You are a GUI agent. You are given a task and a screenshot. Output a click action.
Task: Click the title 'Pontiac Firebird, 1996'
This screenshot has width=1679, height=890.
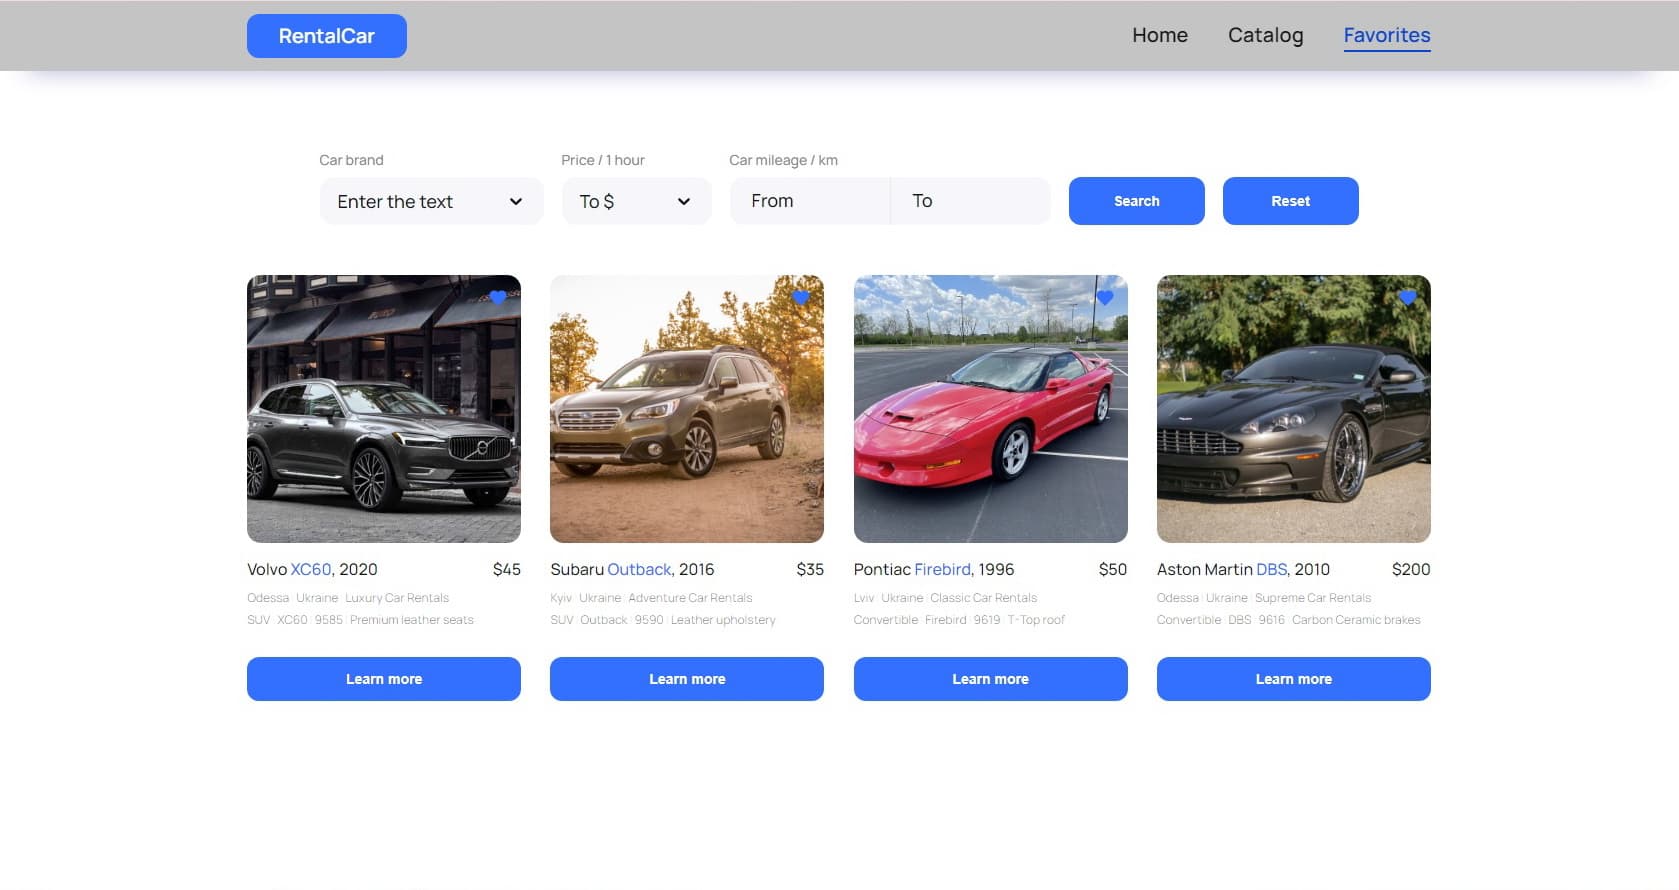click(x=934, y=569)
